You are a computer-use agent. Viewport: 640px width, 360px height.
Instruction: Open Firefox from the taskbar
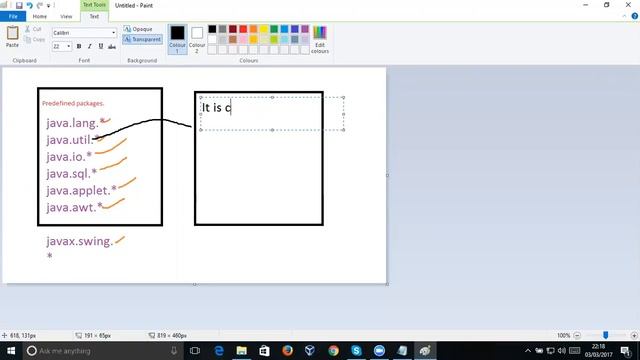pos(287,351)
